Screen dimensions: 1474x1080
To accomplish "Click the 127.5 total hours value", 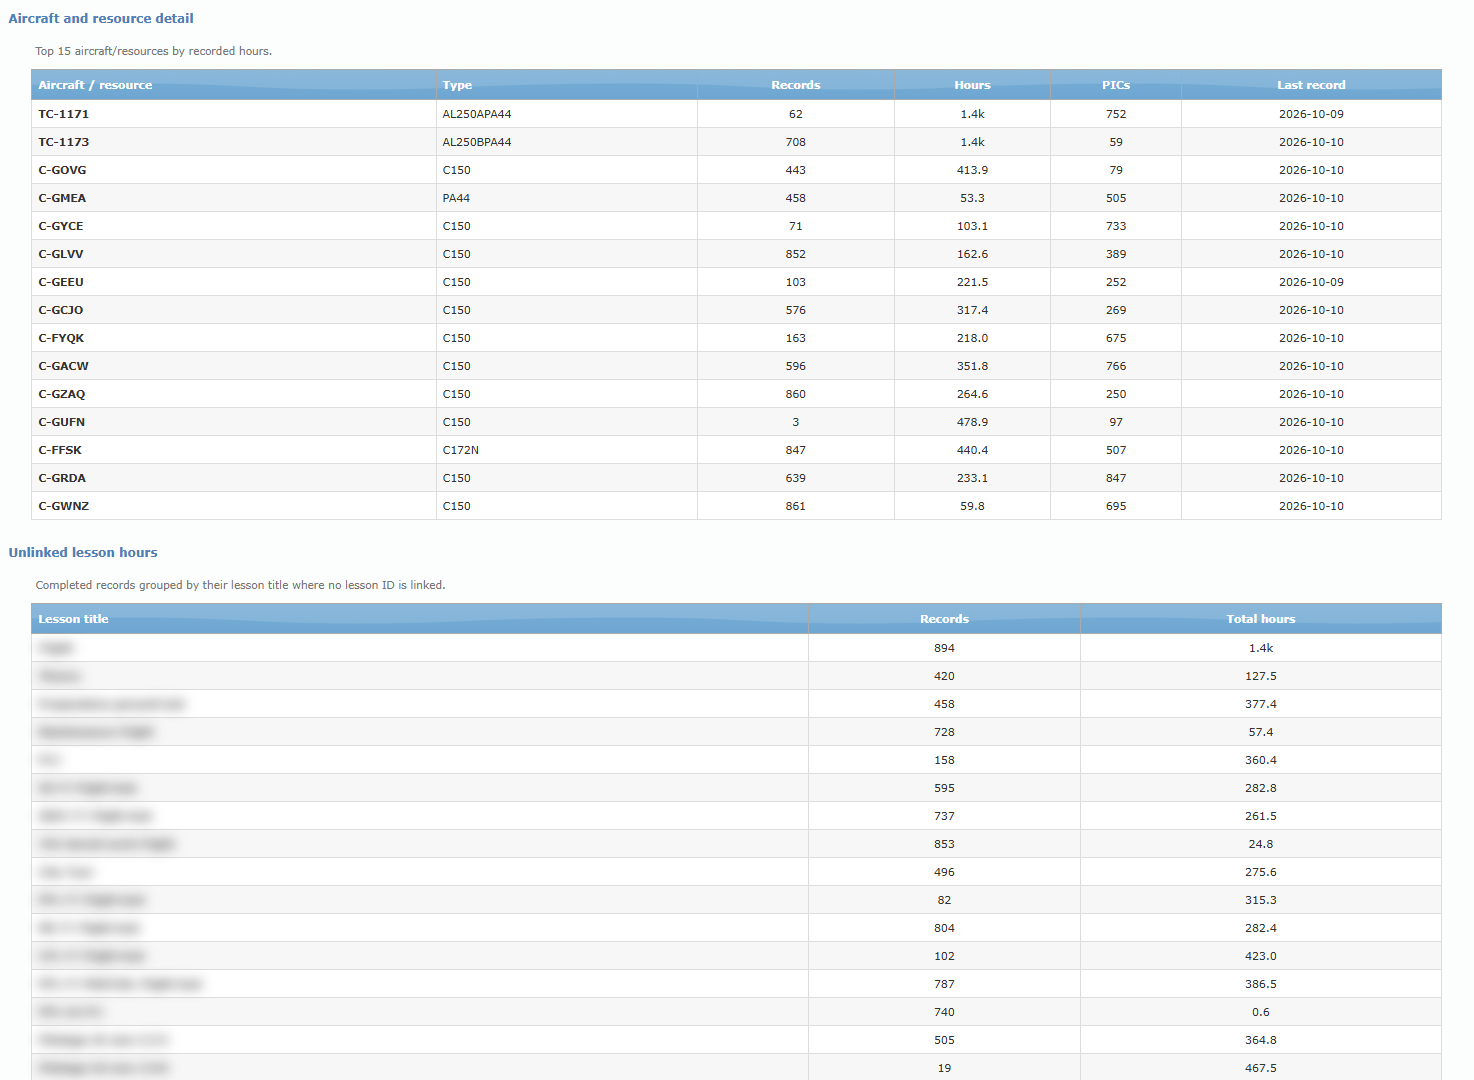I will point(1261,676).
